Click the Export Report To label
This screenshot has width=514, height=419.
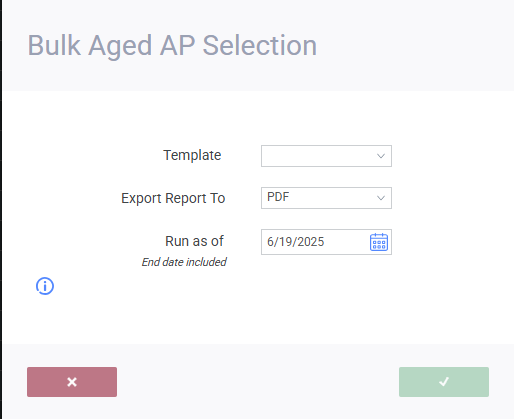pyautogui.click(x=173, y=198)
